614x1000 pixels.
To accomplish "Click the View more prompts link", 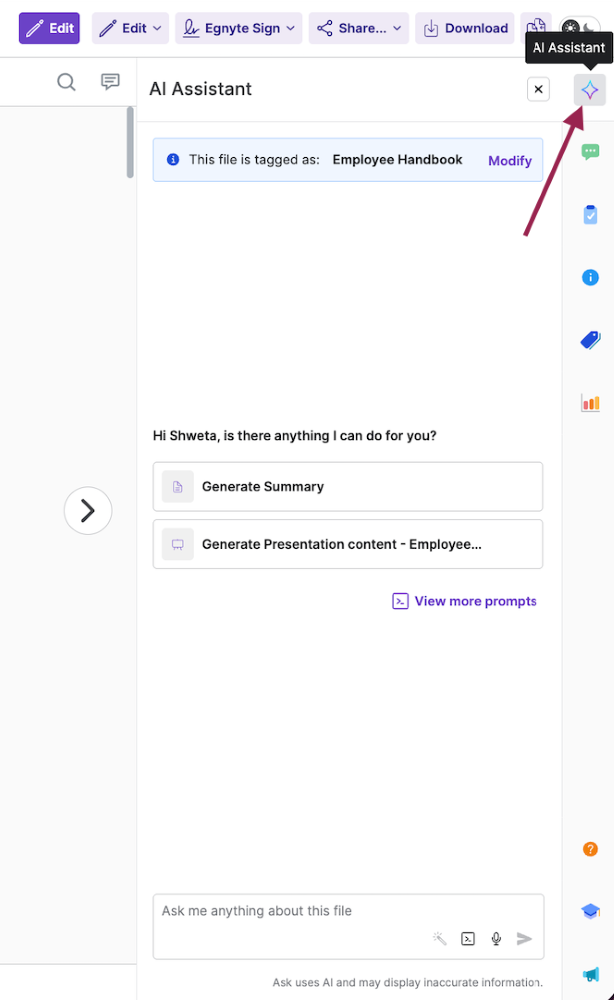I will [465, 601].
